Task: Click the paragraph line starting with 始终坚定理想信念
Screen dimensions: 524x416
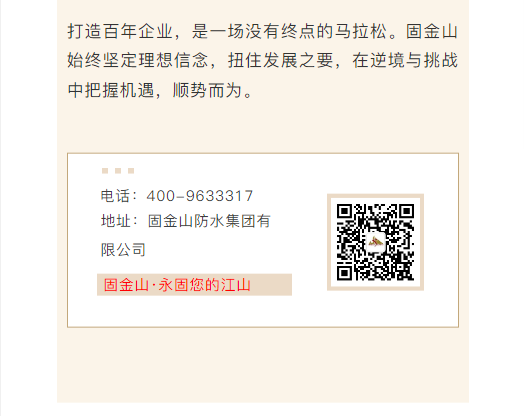Action: (263, 60)
